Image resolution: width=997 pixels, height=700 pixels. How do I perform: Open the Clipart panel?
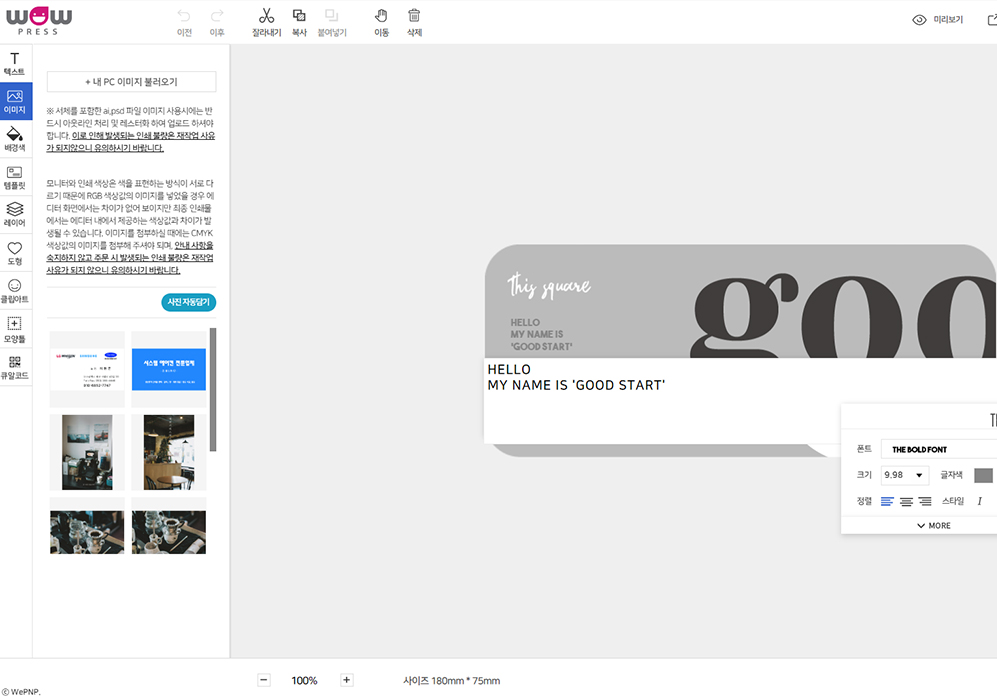tap(15, 291)
